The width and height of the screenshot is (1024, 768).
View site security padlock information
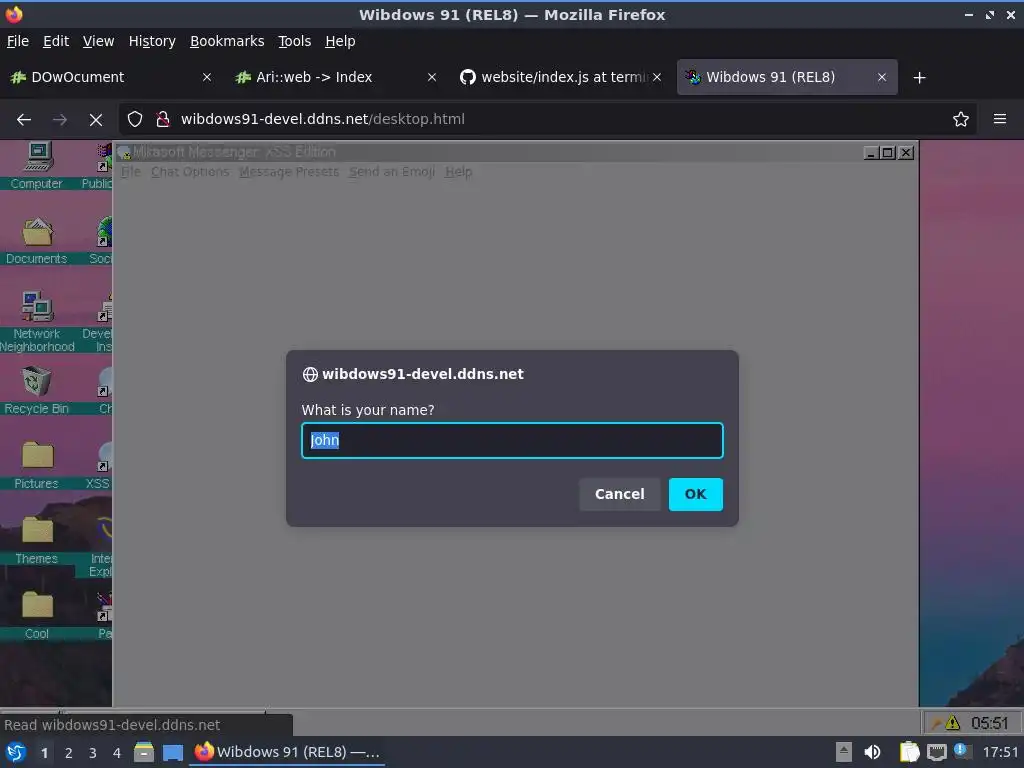tap(162, 119)
